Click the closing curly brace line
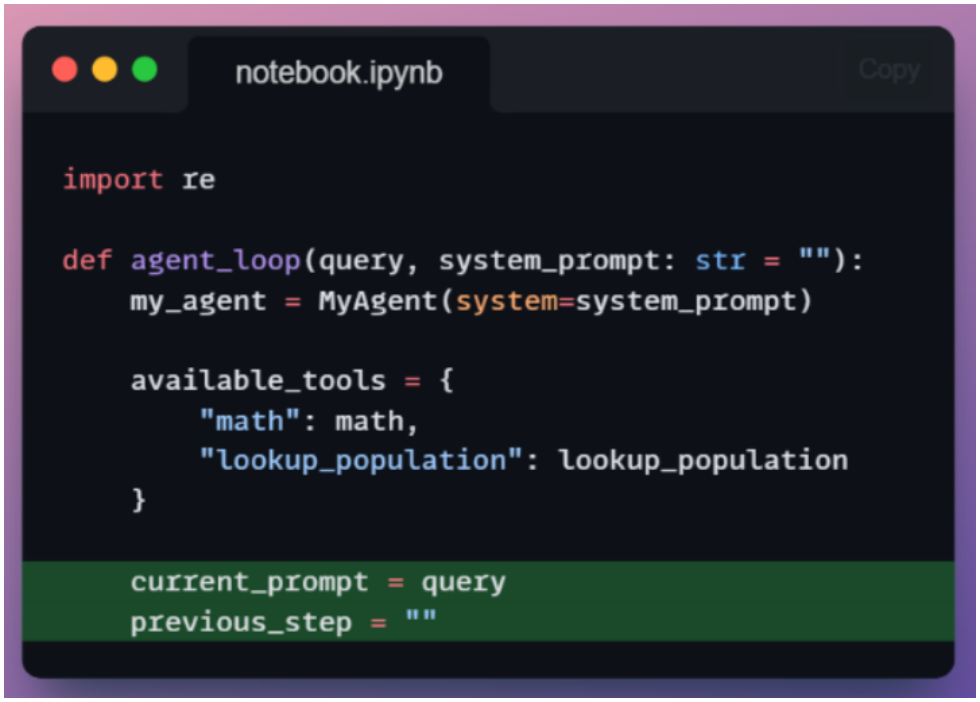The image size is (980, 702). point(138,500)
